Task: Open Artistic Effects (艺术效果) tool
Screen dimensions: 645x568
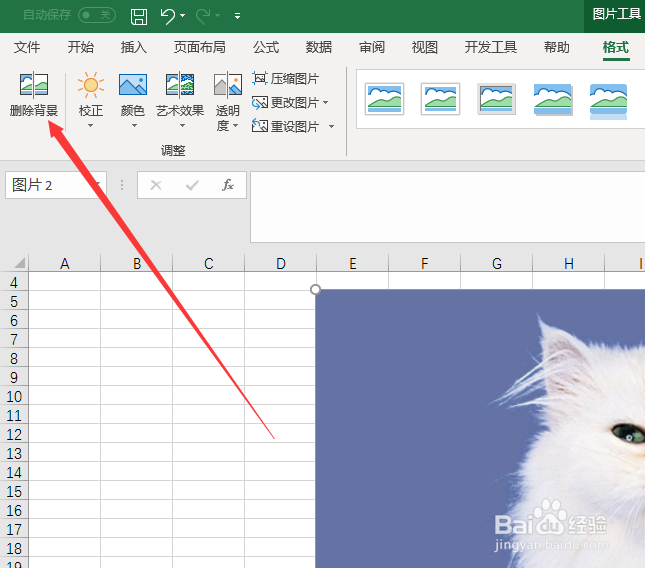Action: (180, 85)
